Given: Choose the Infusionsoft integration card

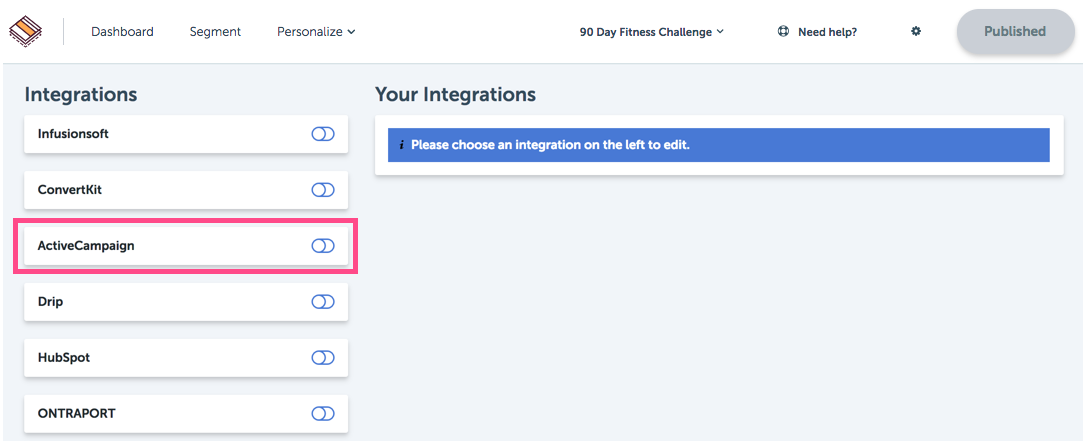Looking at the screenshot, I should (186, 134).
